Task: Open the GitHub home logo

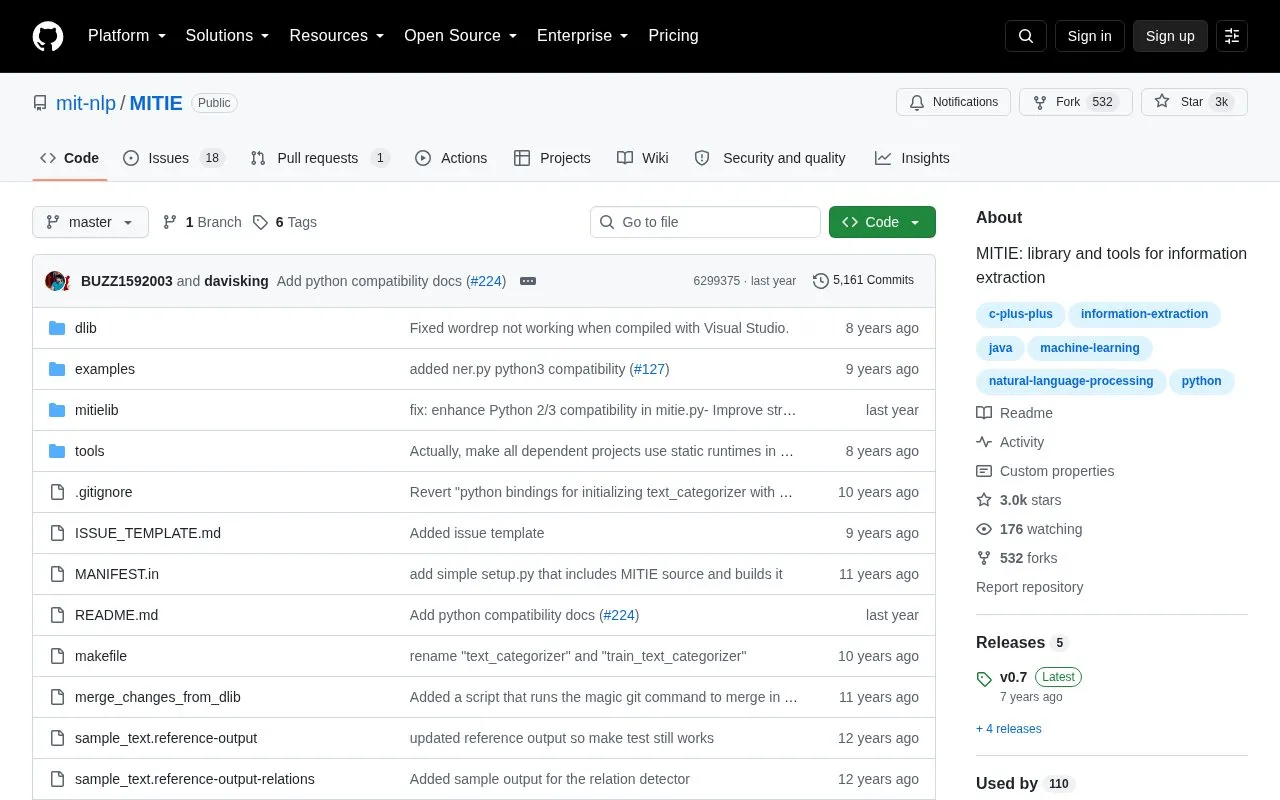Action: tap(48, 36)
